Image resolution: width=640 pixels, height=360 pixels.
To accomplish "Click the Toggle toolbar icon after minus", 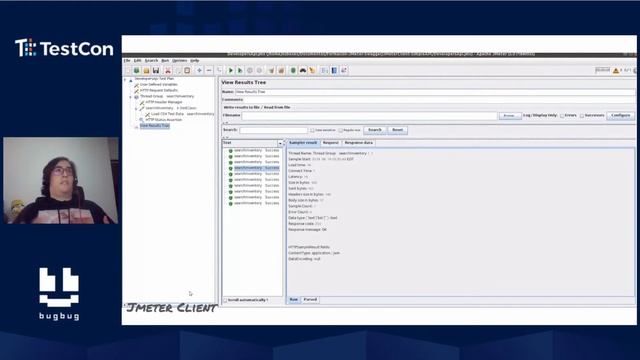I will point(220,71).
